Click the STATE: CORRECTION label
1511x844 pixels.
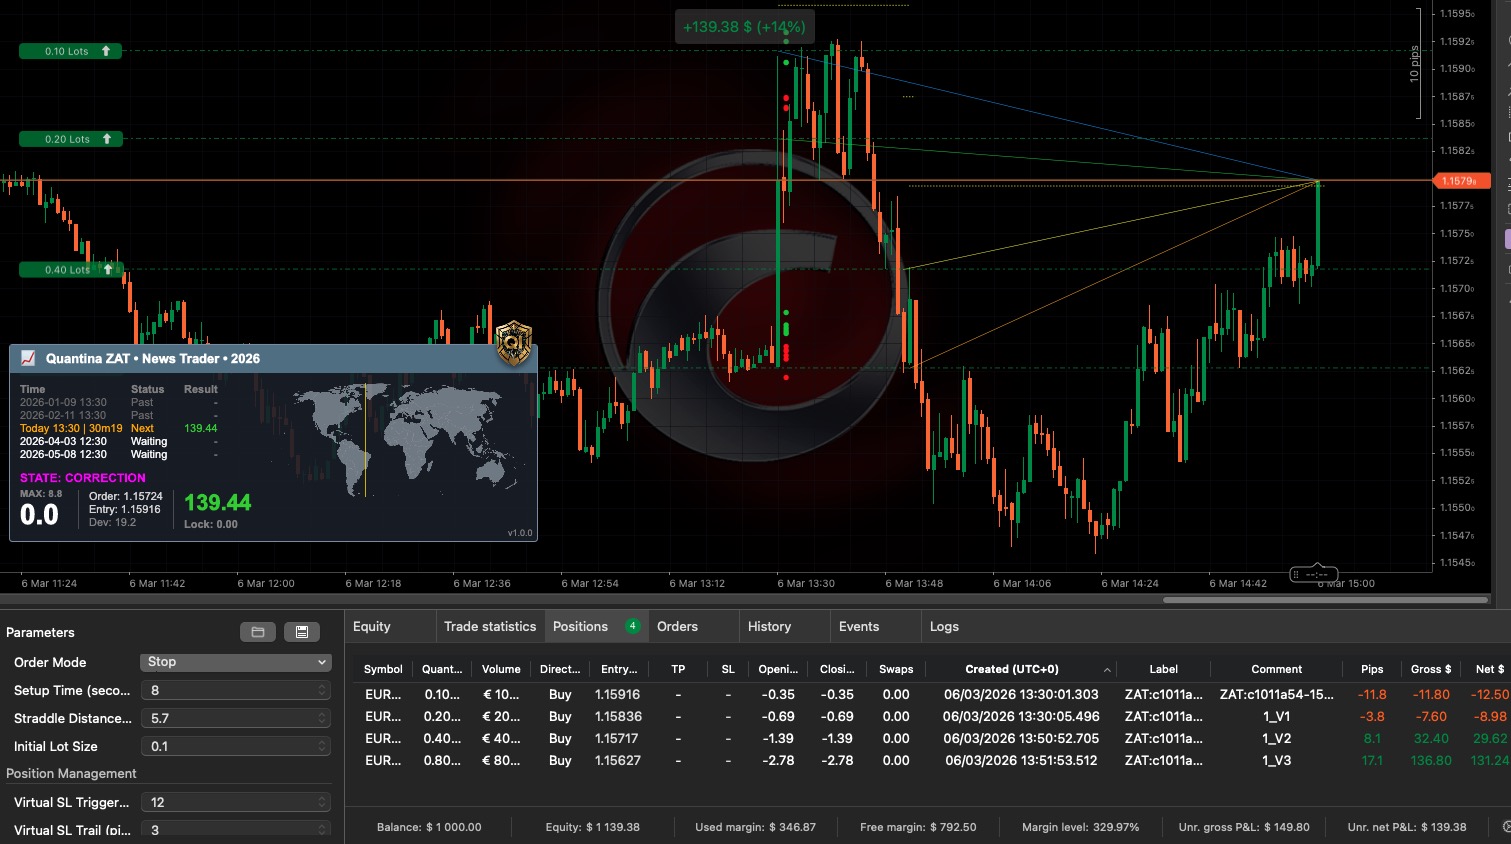83,478
